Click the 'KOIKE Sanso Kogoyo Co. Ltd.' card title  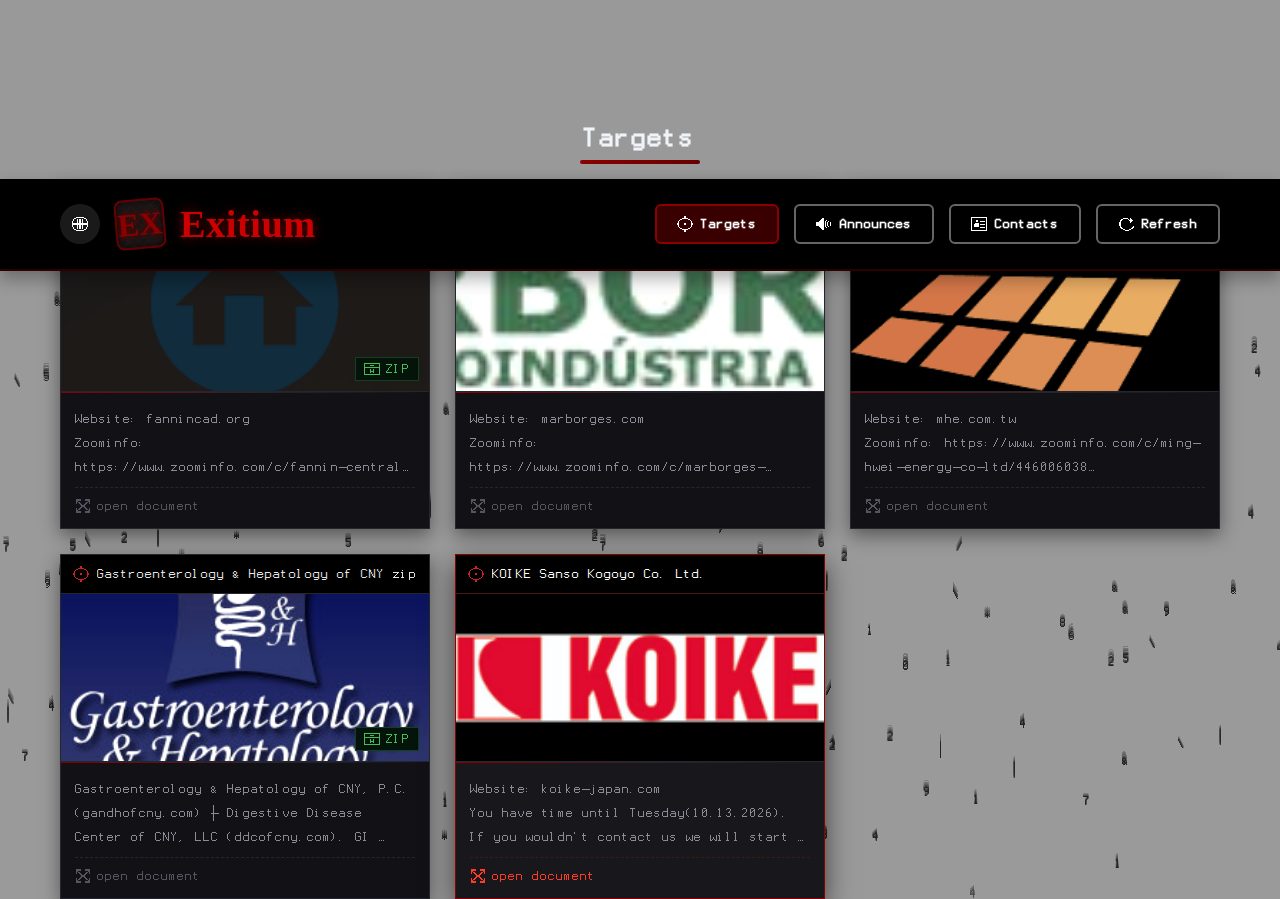coord(597,574)
